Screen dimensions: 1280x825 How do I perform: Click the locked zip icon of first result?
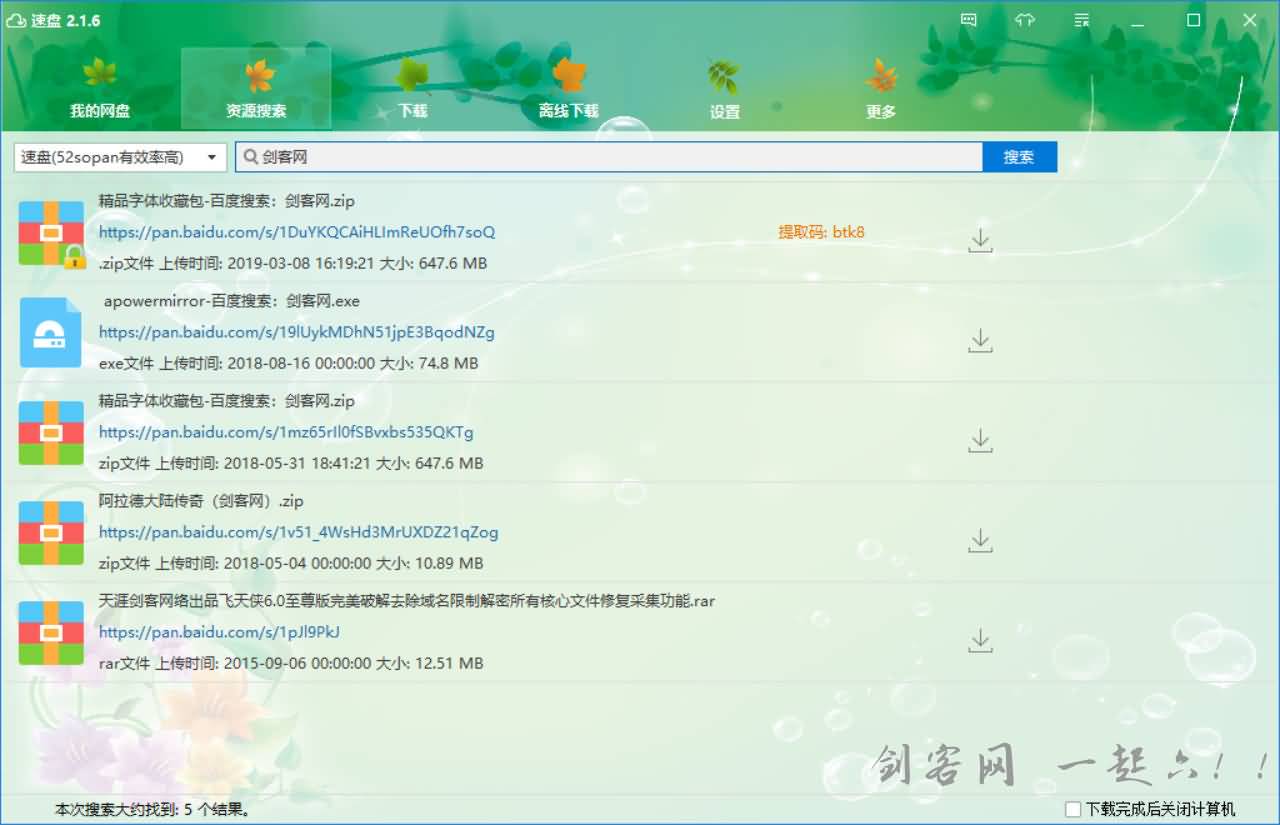(51, 233)
